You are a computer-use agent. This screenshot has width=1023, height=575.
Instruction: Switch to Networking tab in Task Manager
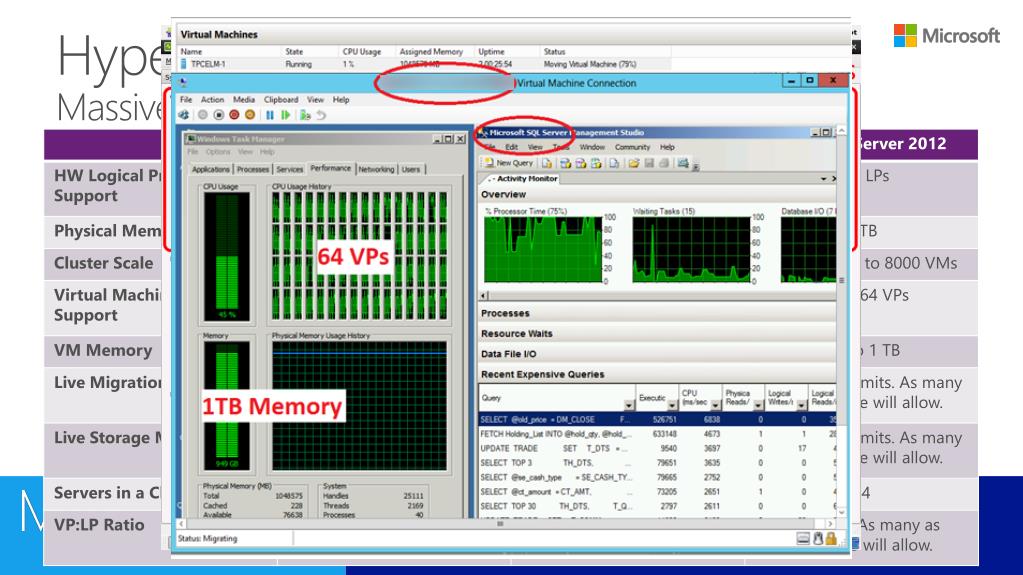(376, 170)
